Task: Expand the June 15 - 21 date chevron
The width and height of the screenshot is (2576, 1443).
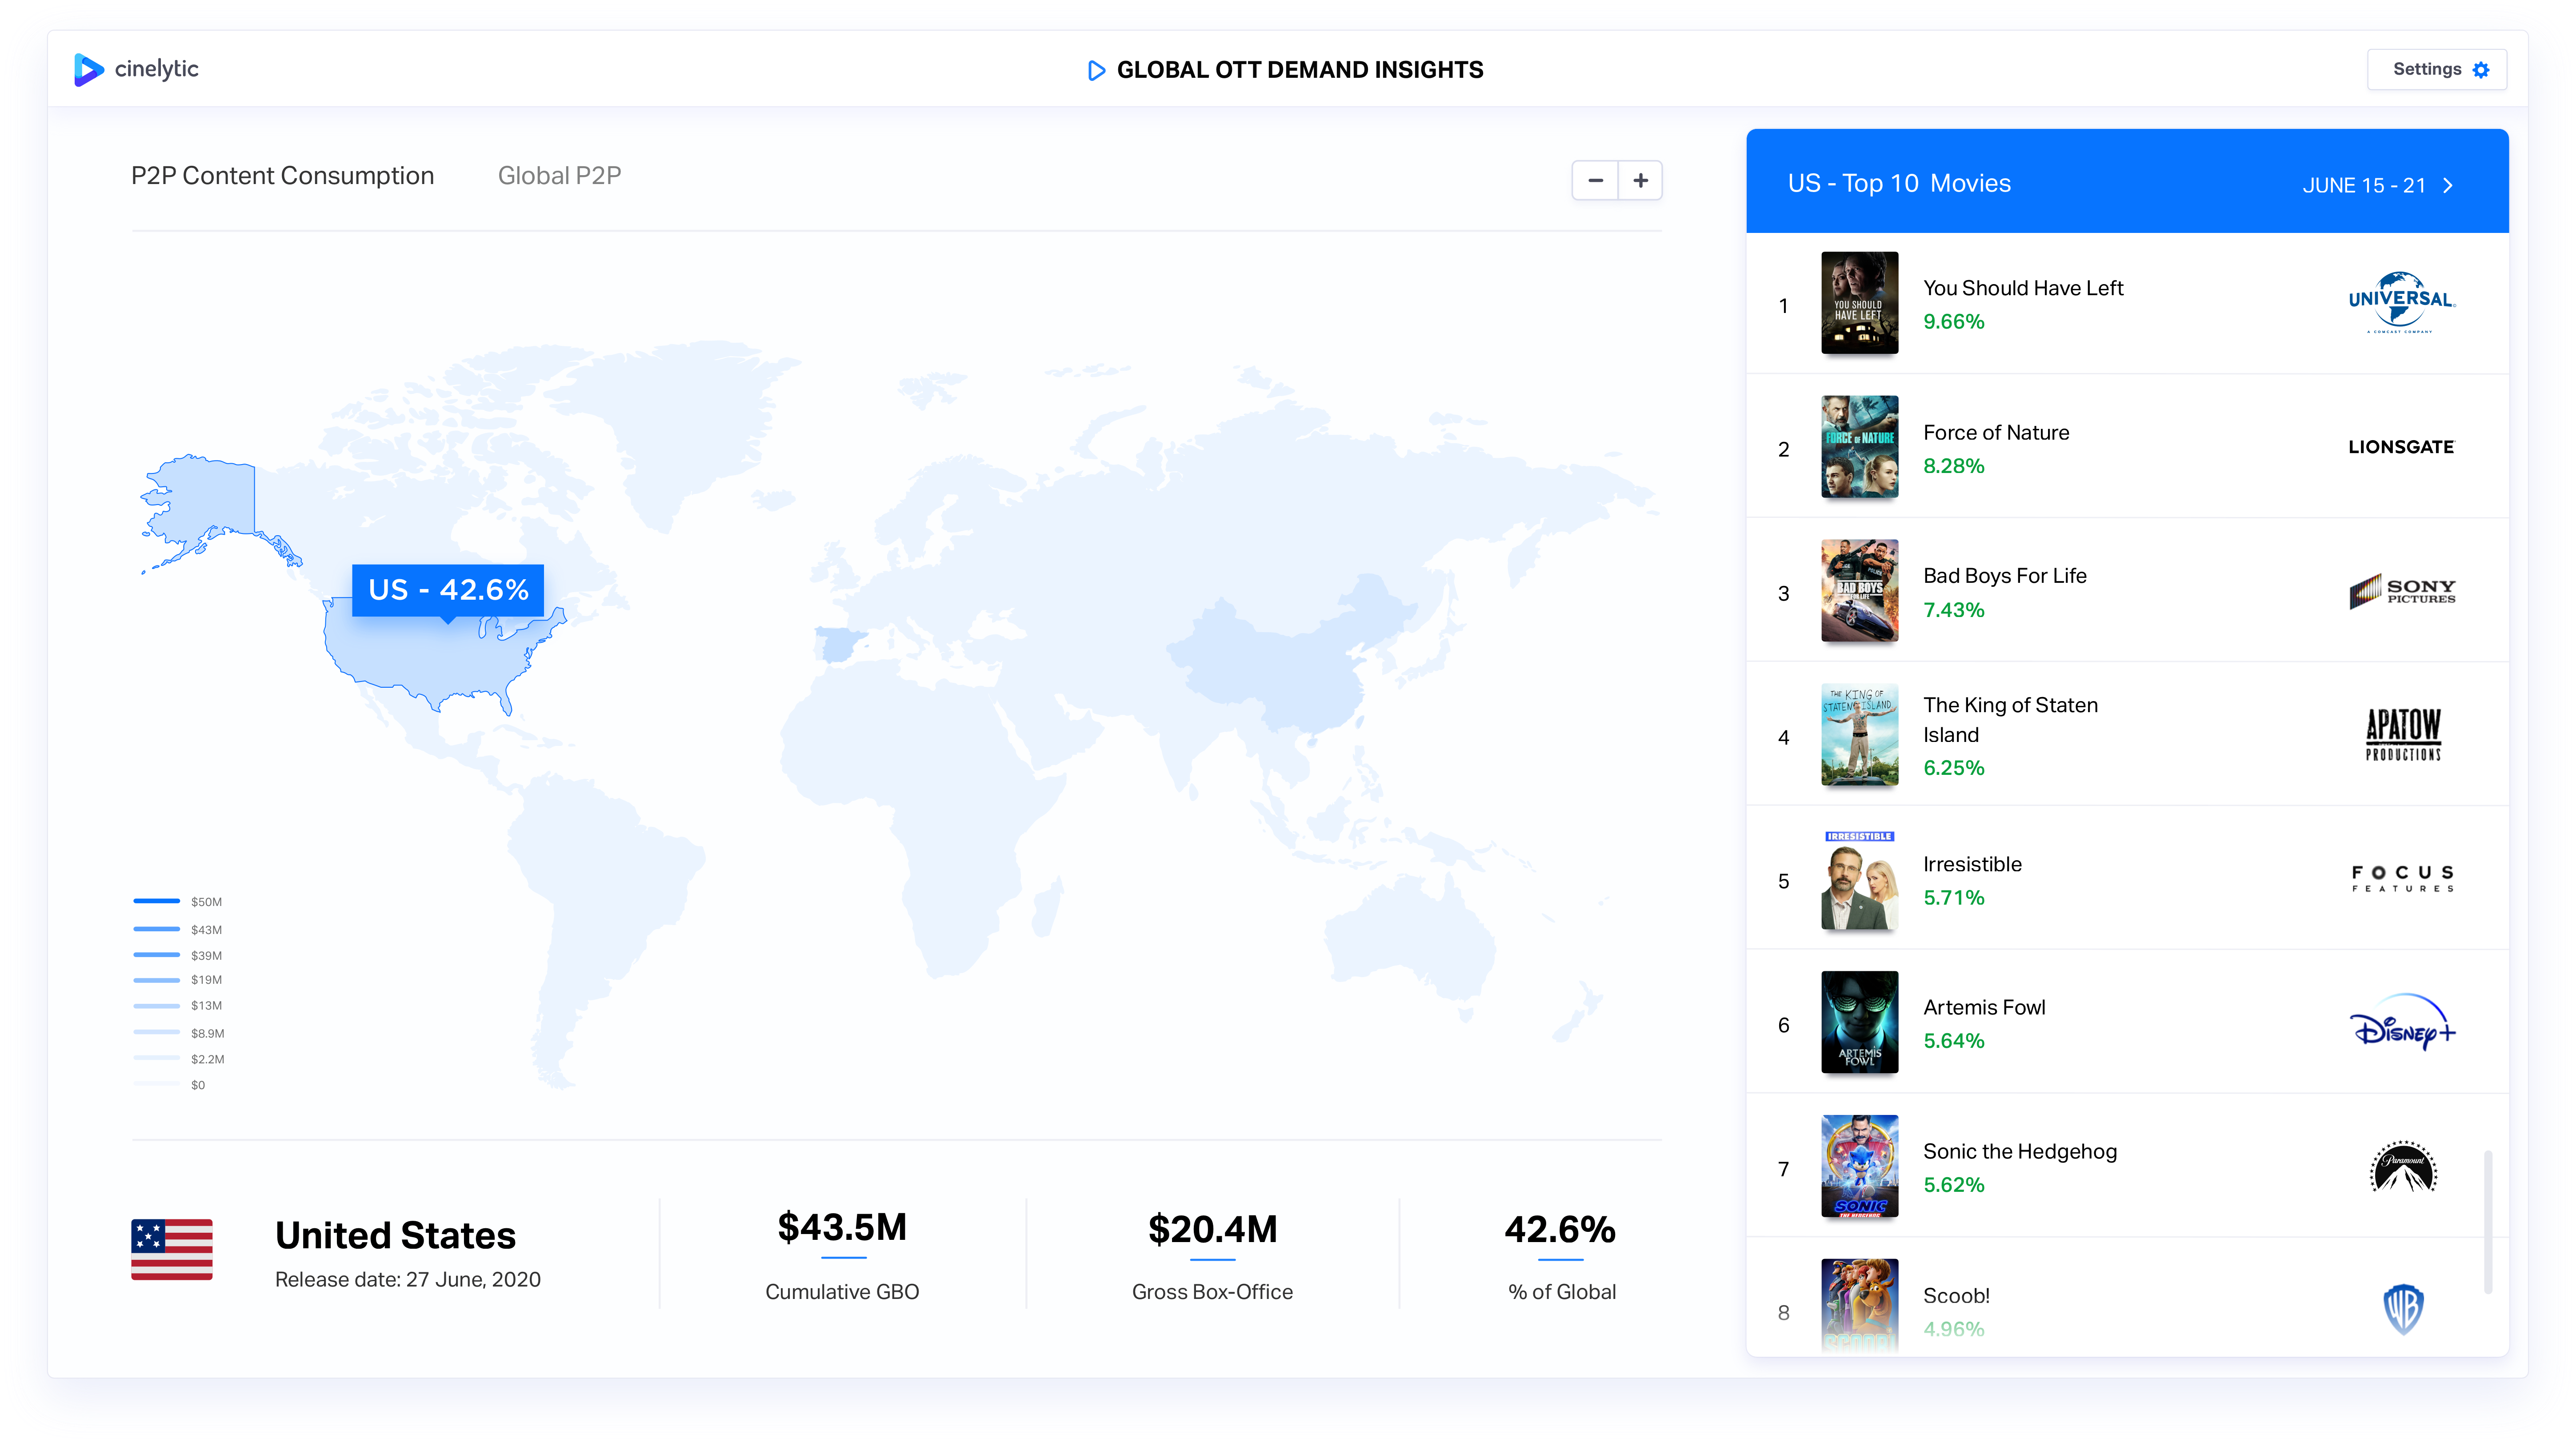Action: 2448,186
